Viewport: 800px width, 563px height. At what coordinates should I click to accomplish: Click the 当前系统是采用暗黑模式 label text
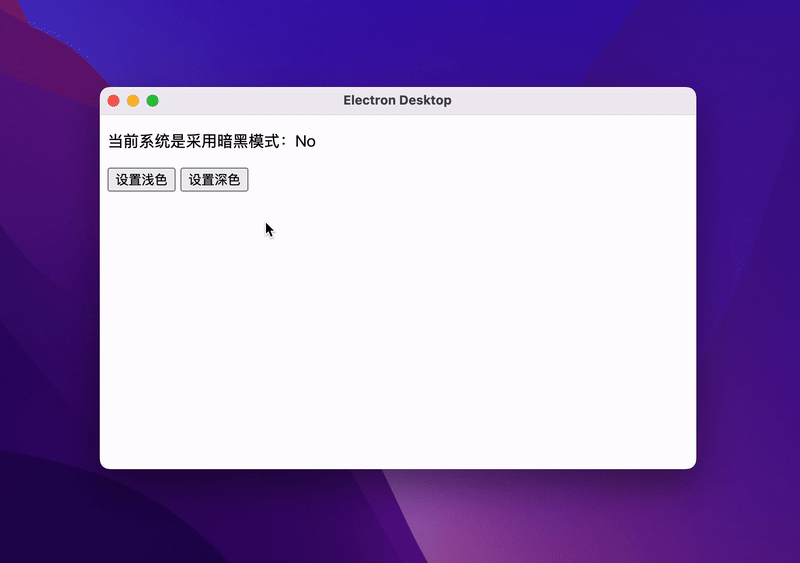[194, 141]
